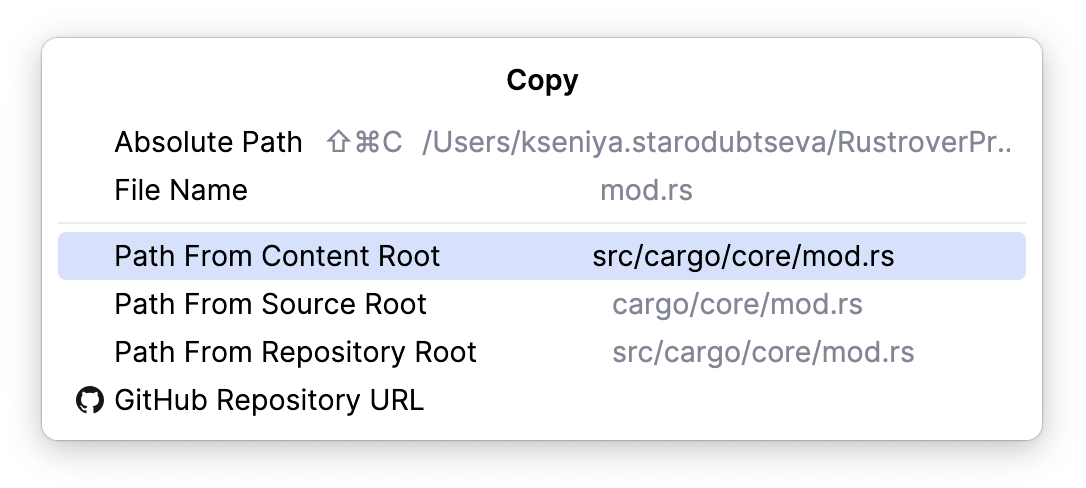The height and width of the screenshot is (488, 1086).
Task: Click the separator line below File Name
Action: coord(542,223)
